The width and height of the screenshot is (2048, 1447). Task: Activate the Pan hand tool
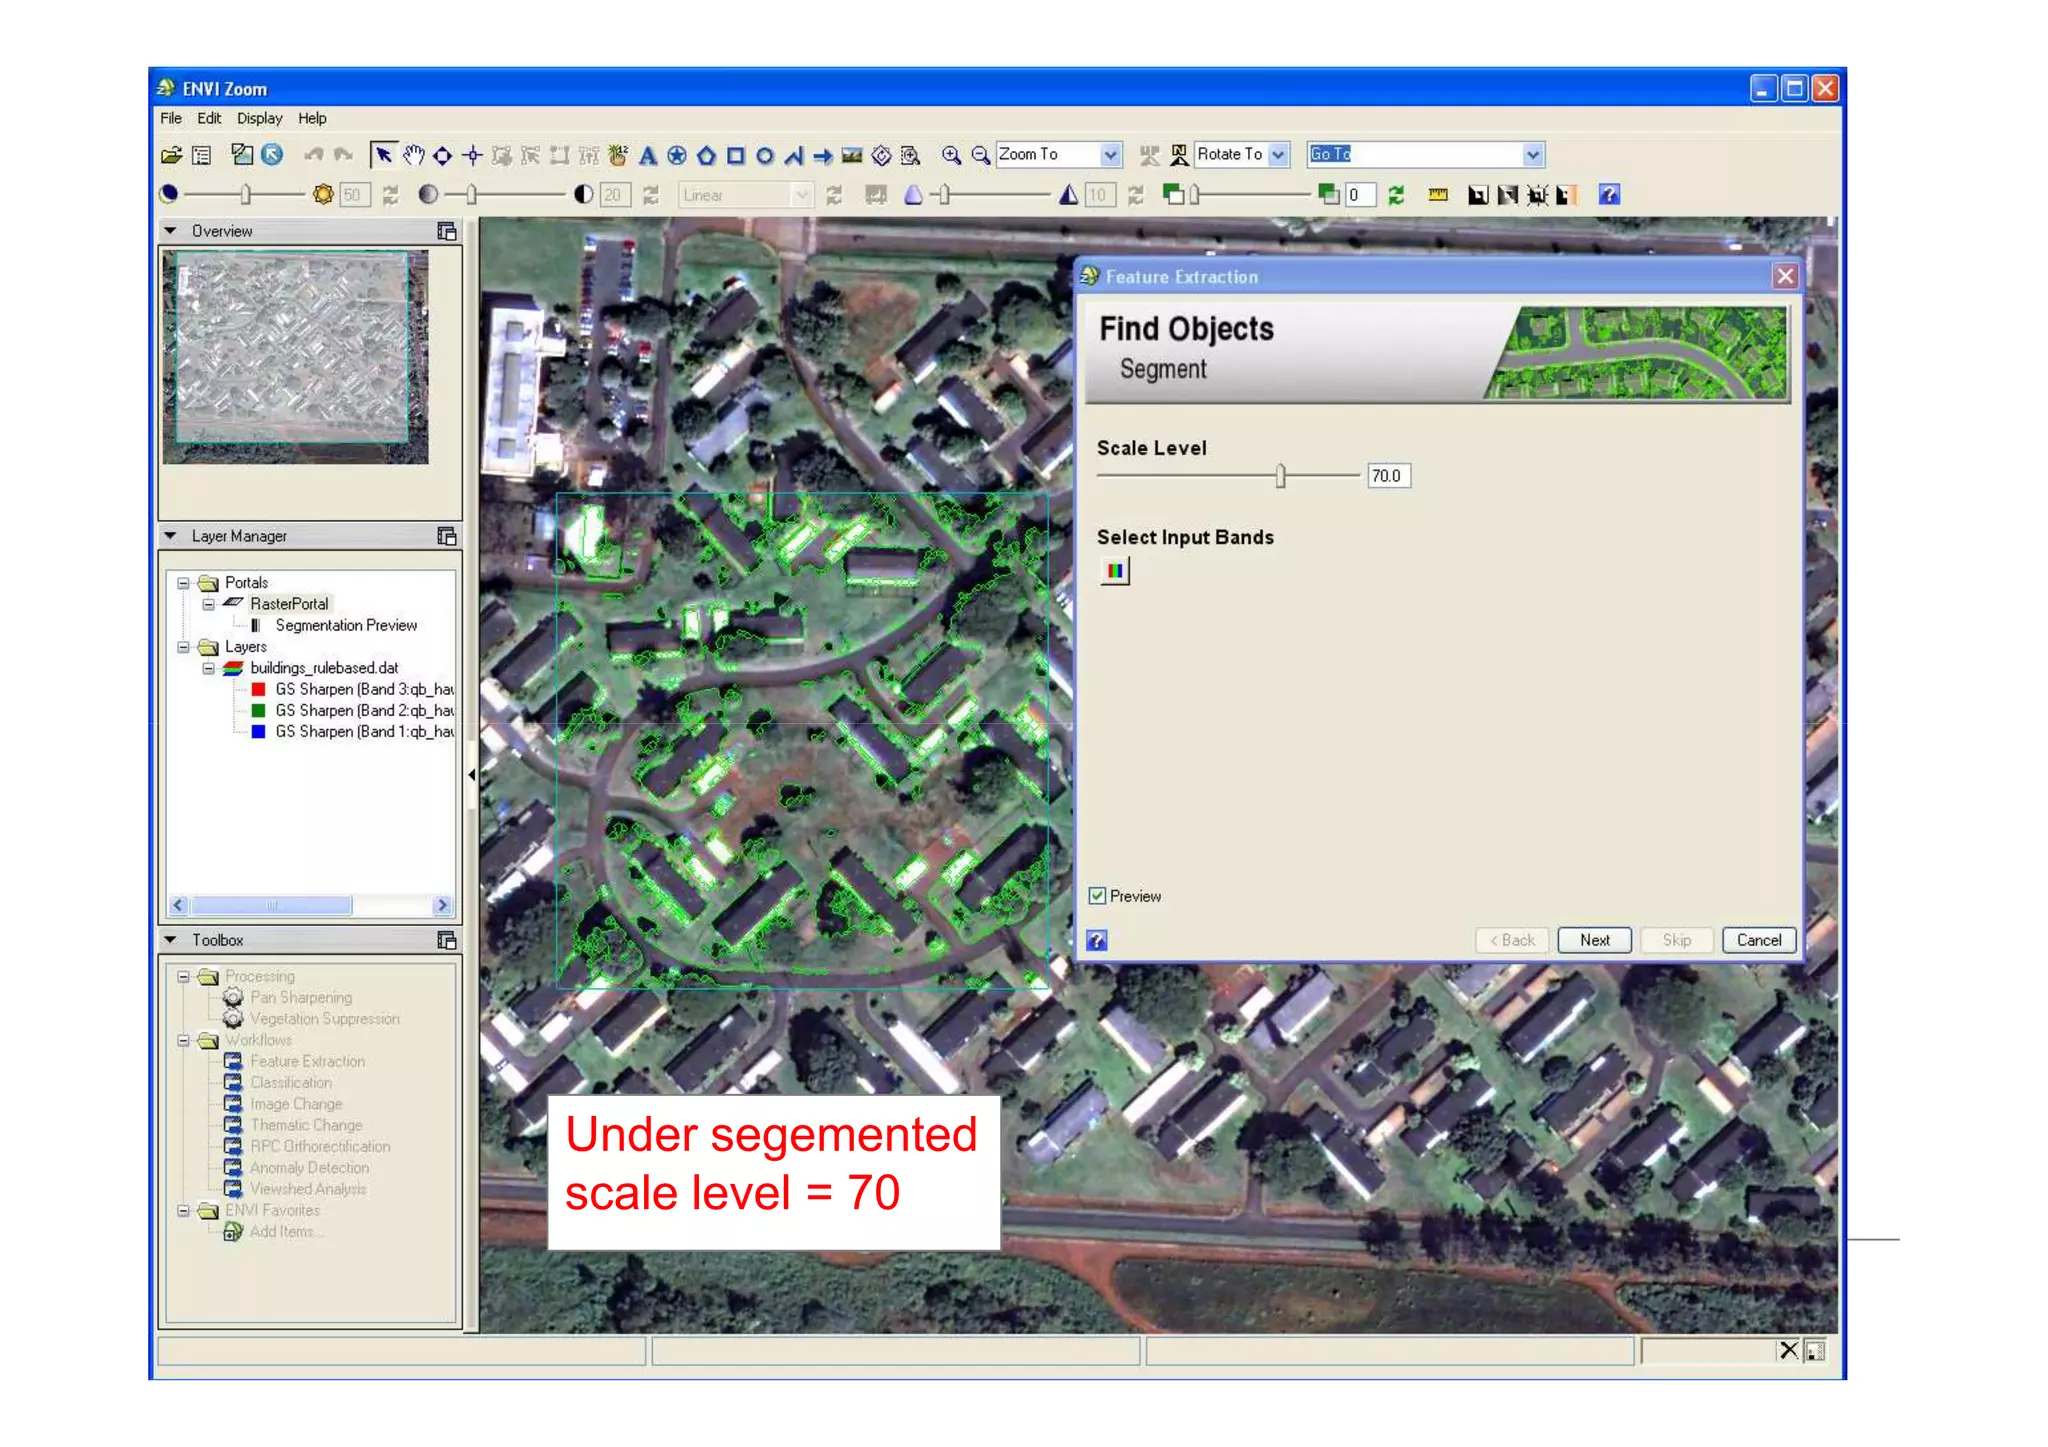(414, 155)
